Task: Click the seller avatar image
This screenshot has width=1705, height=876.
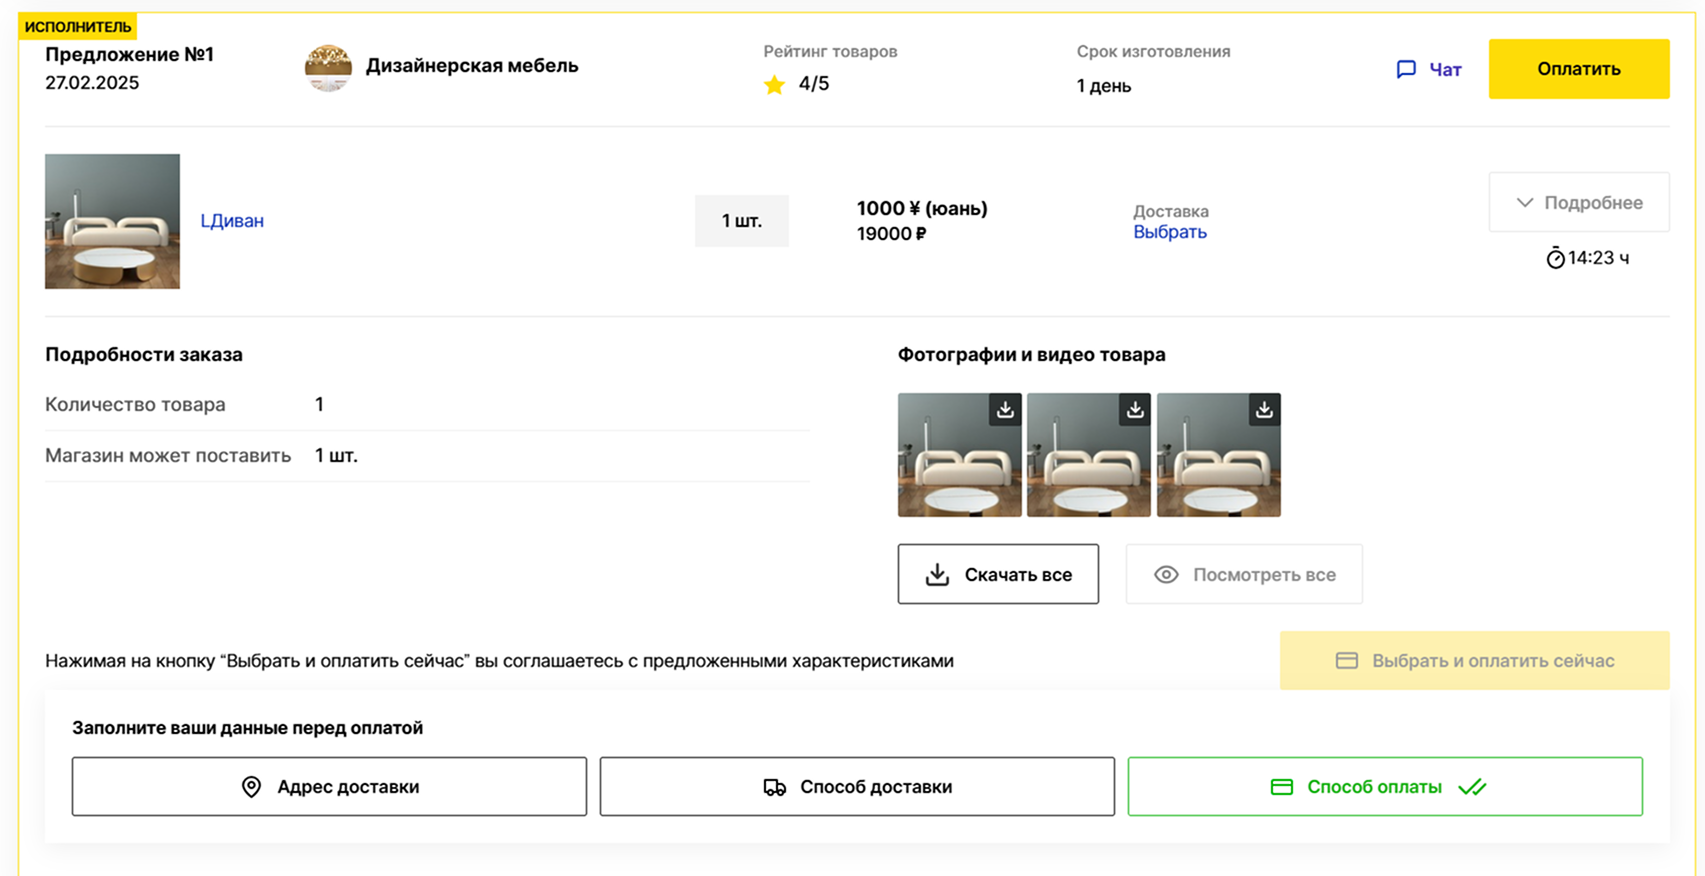Action: (328, 68)
